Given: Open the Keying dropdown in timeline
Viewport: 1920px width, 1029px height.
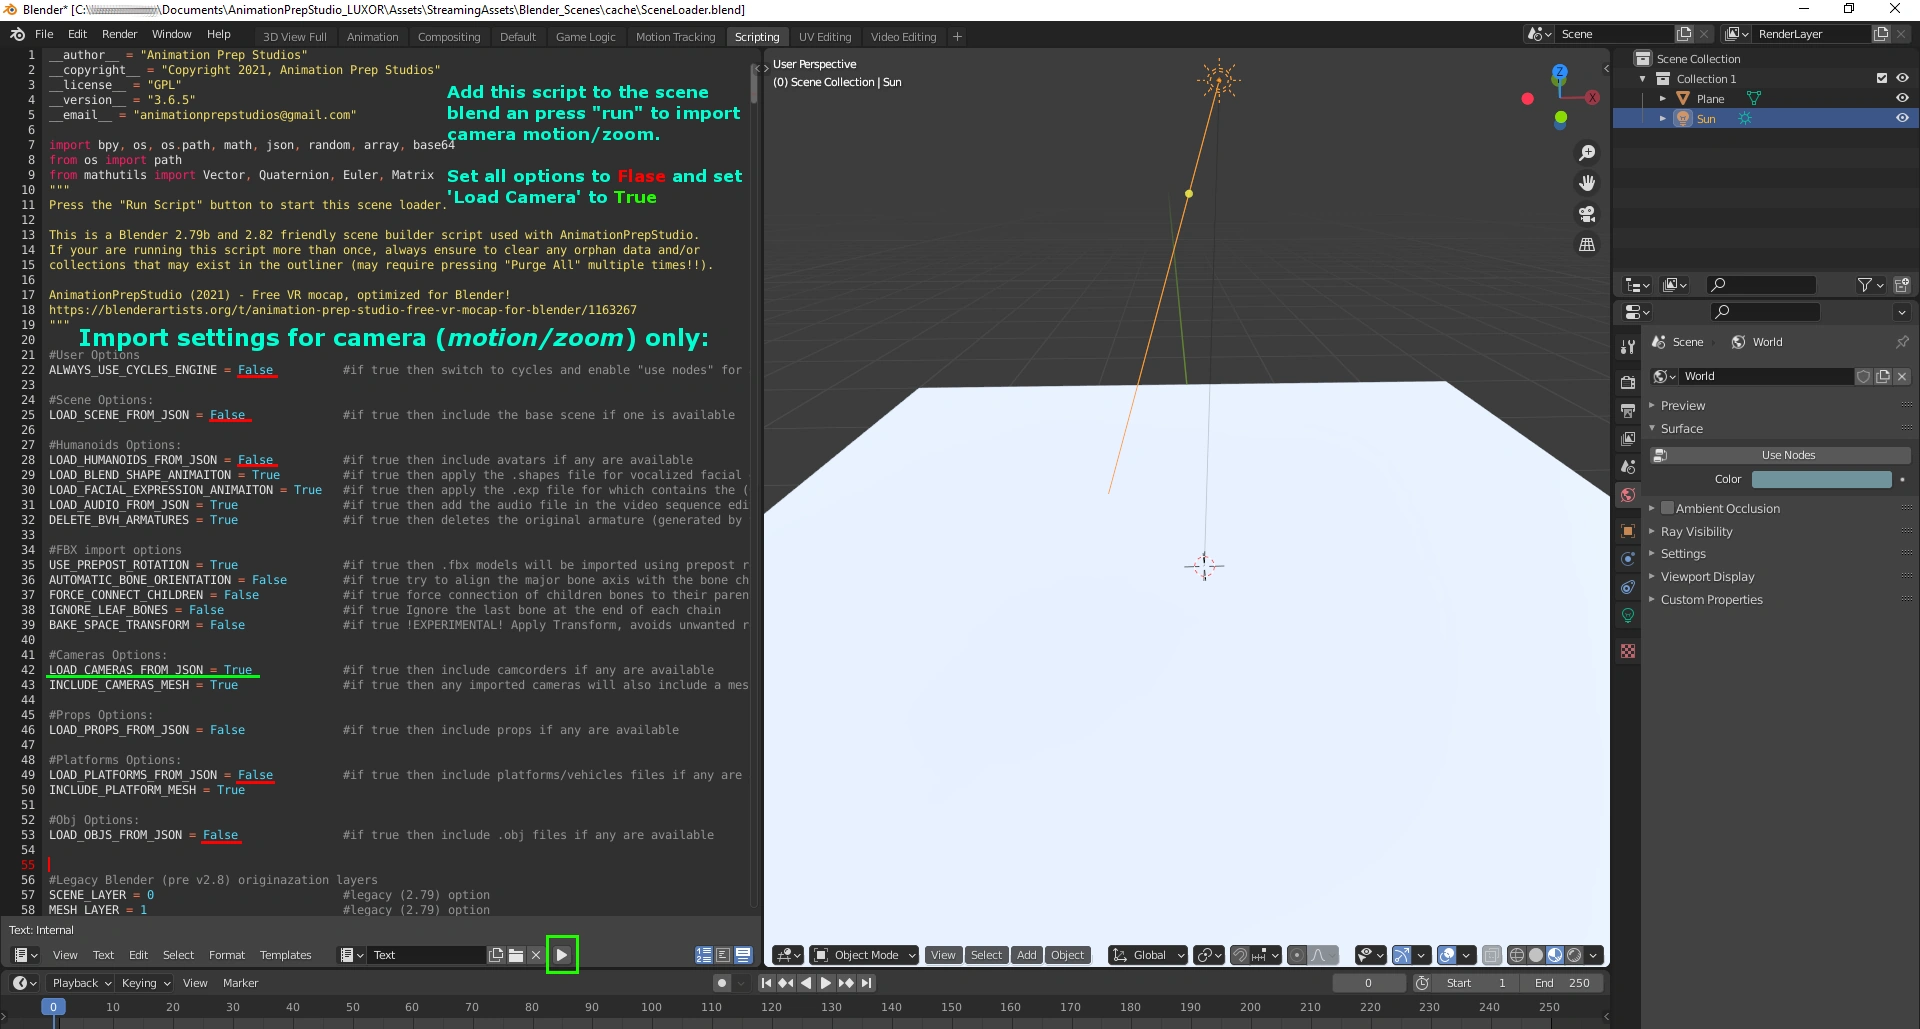Looking at the screenshot, I should (x=146, y=983).
